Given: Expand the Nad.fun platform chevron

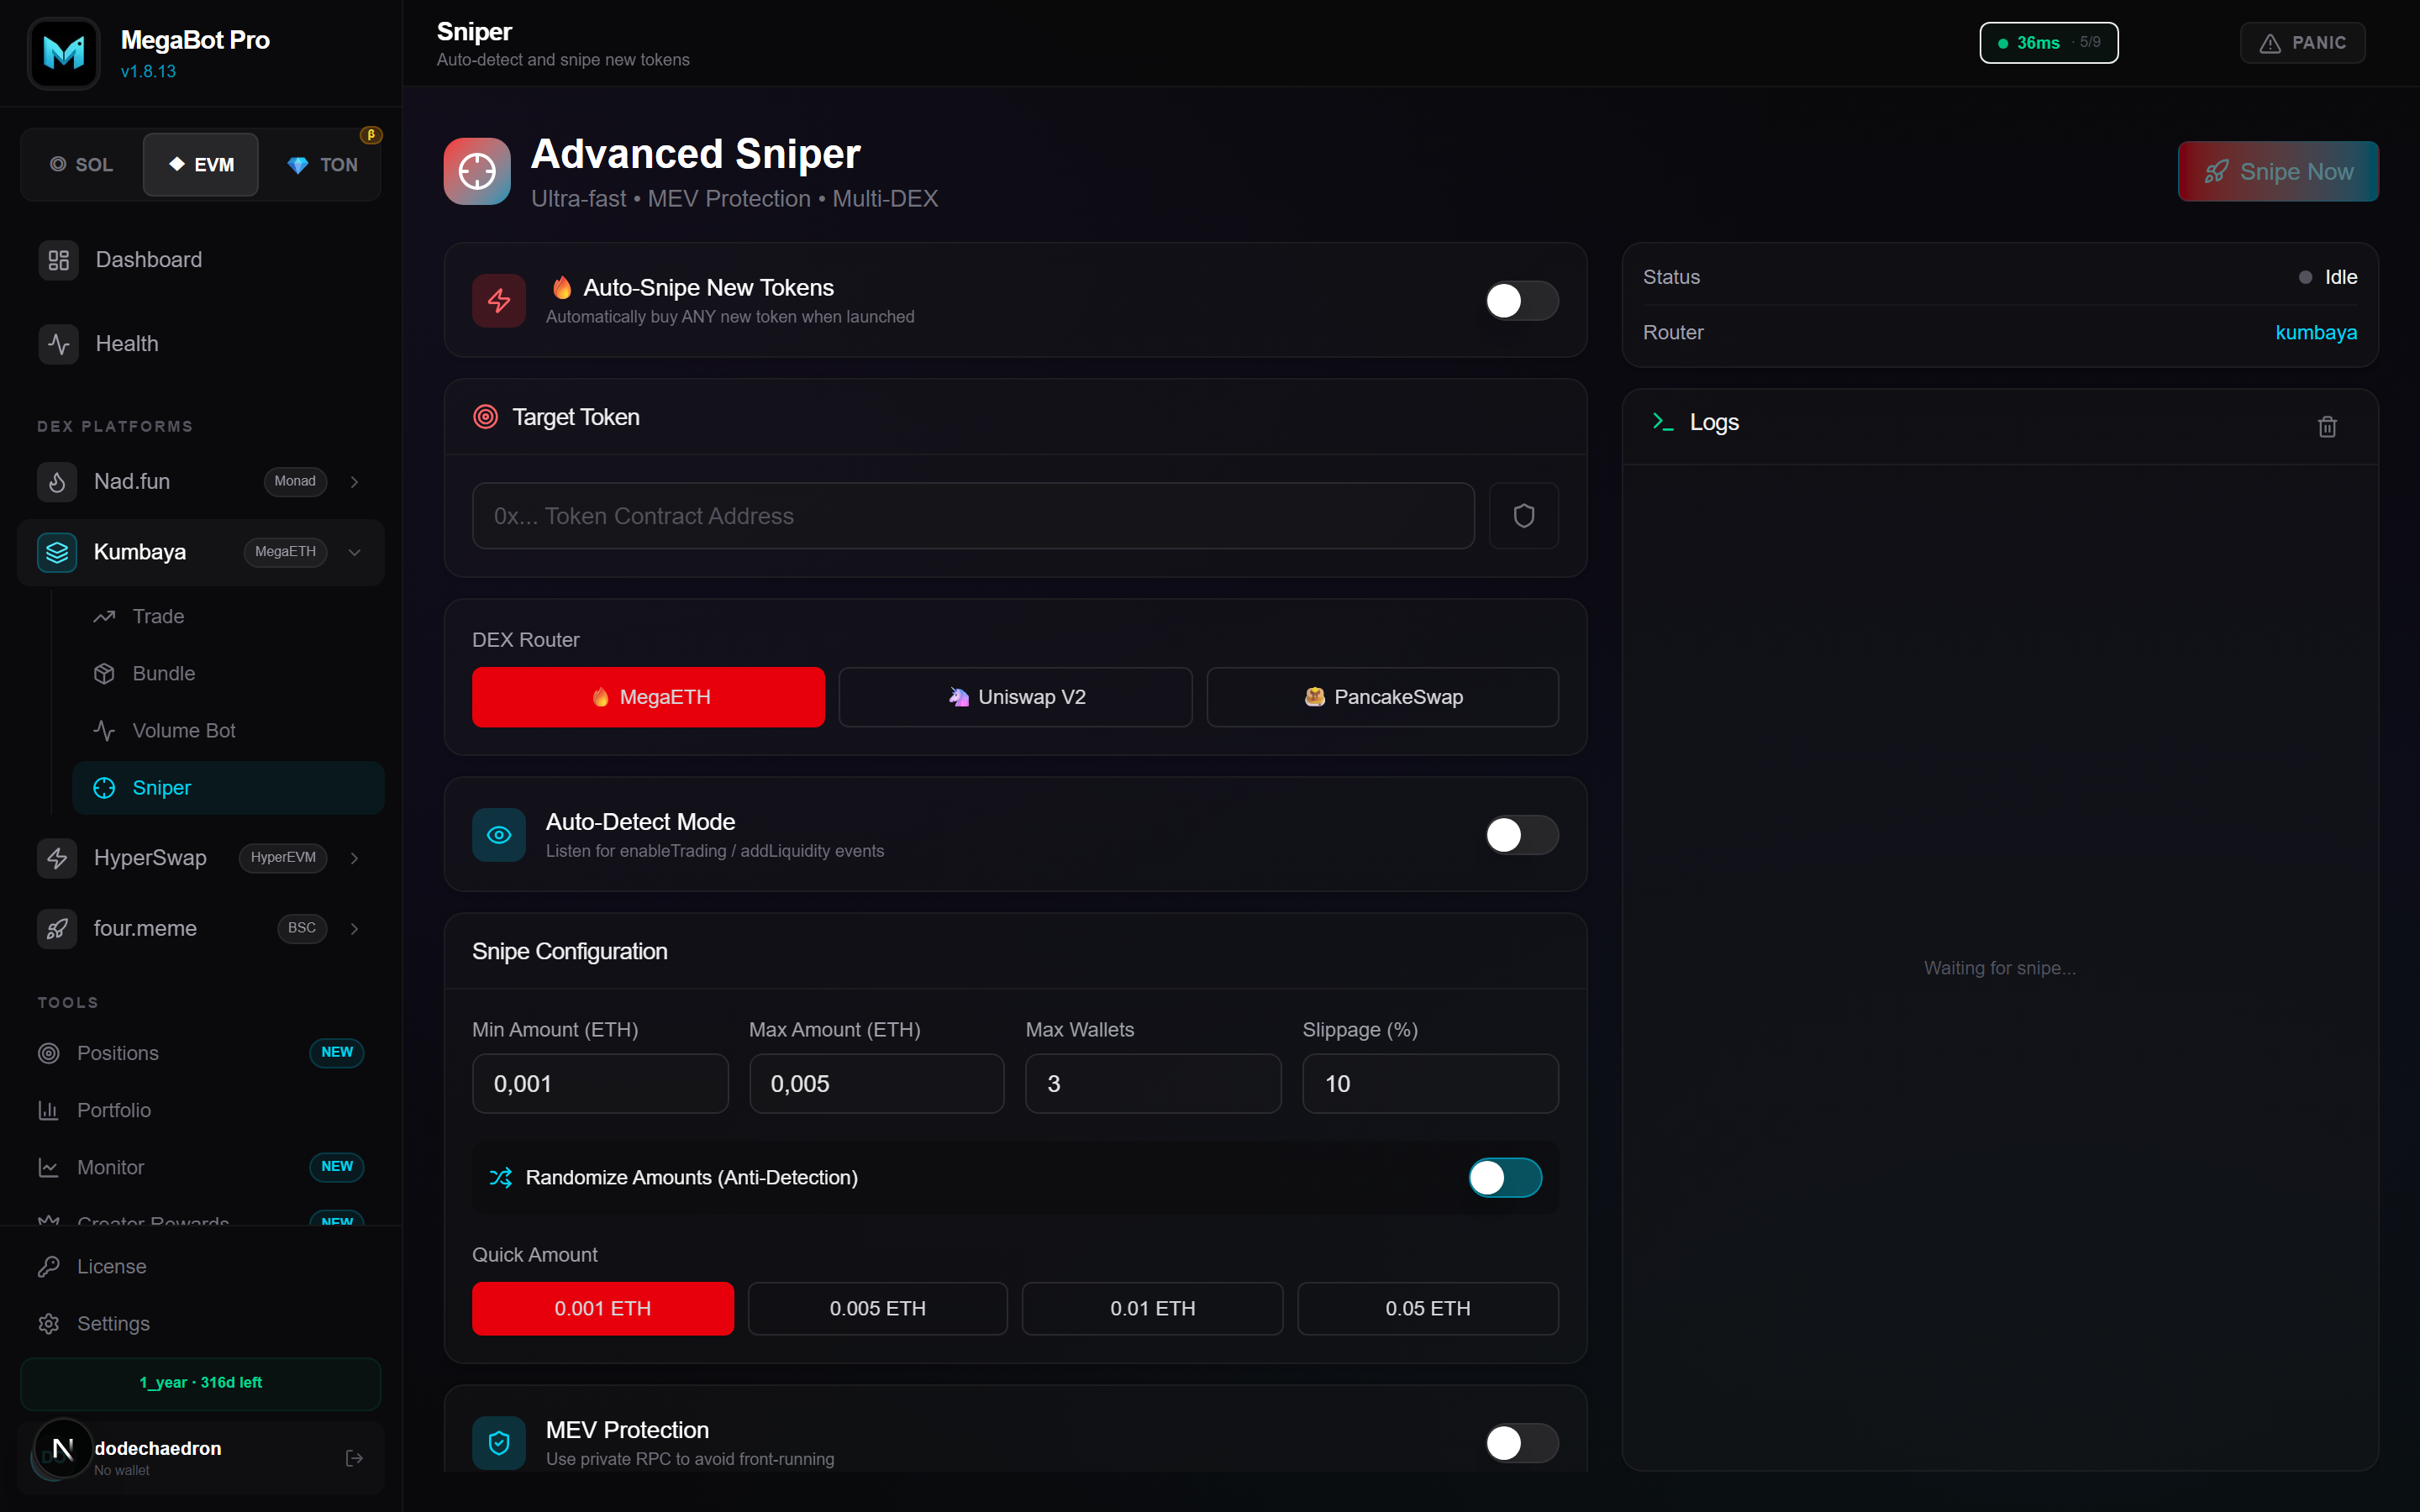Looking at the screenshot, I should pos(355,482).
